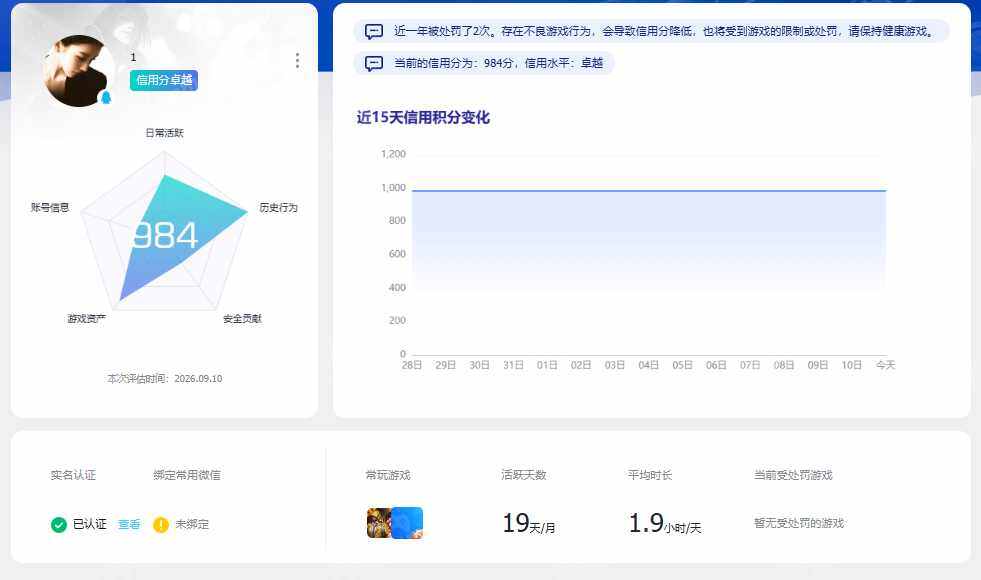
Task: Open the blue game icon under 常玩游戏
Action: point(408,522)
